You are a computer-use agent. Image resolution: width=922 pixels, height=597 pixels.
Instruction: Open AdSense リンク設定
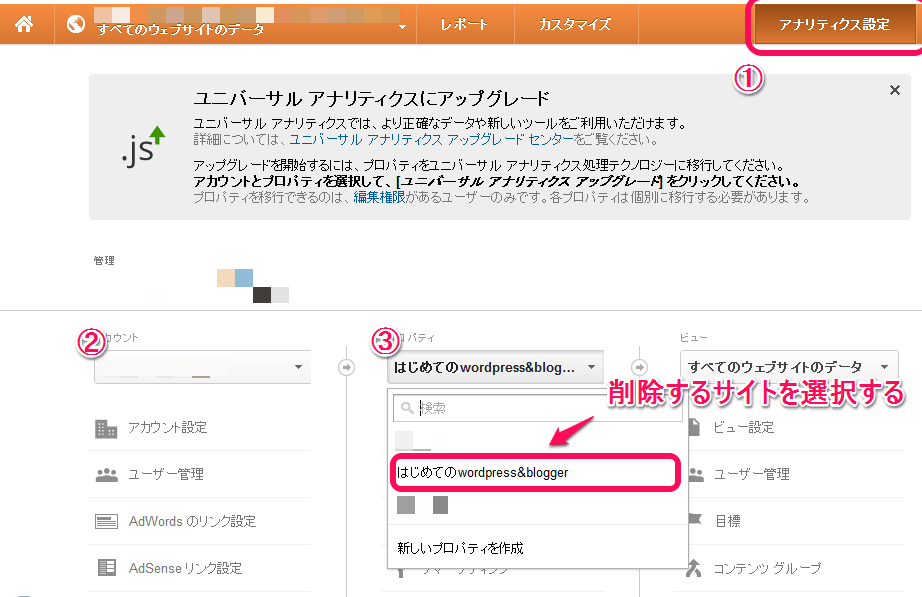pyautogui.click(x=185, y=568)
